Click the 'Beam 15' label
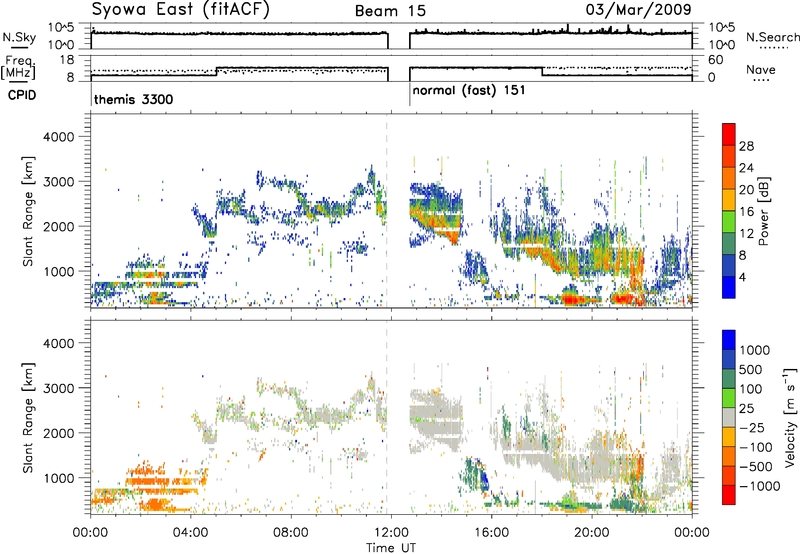 (x=390, y=11)
